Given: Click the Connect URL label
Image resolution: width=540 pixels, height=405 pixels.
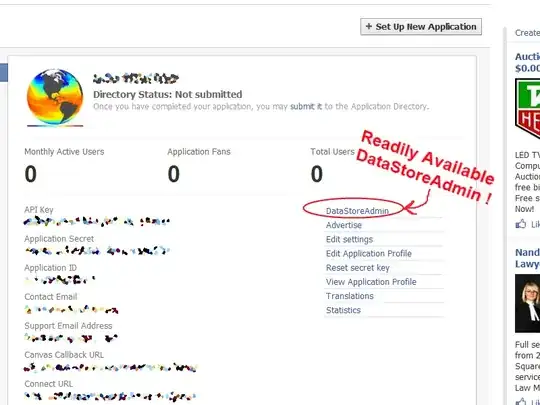Looking at the screenshot, I should coord(49,384).
